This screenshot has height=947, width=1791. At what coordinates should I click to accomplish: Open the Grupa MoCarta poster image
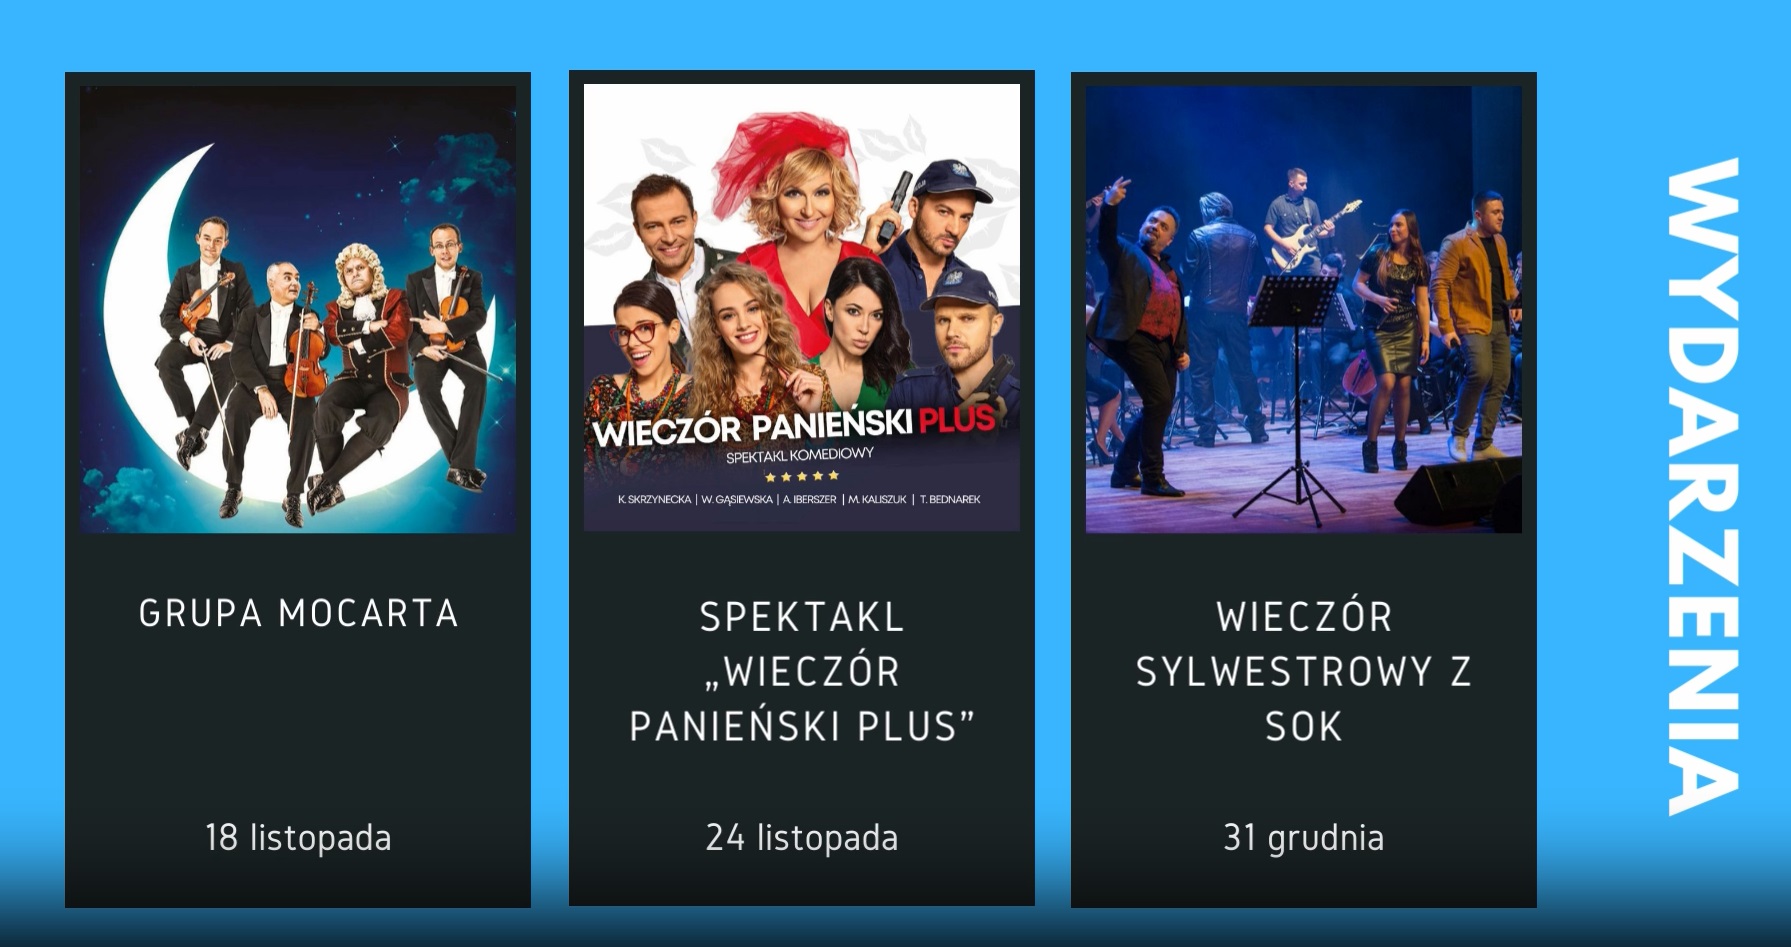click(298, 309)
